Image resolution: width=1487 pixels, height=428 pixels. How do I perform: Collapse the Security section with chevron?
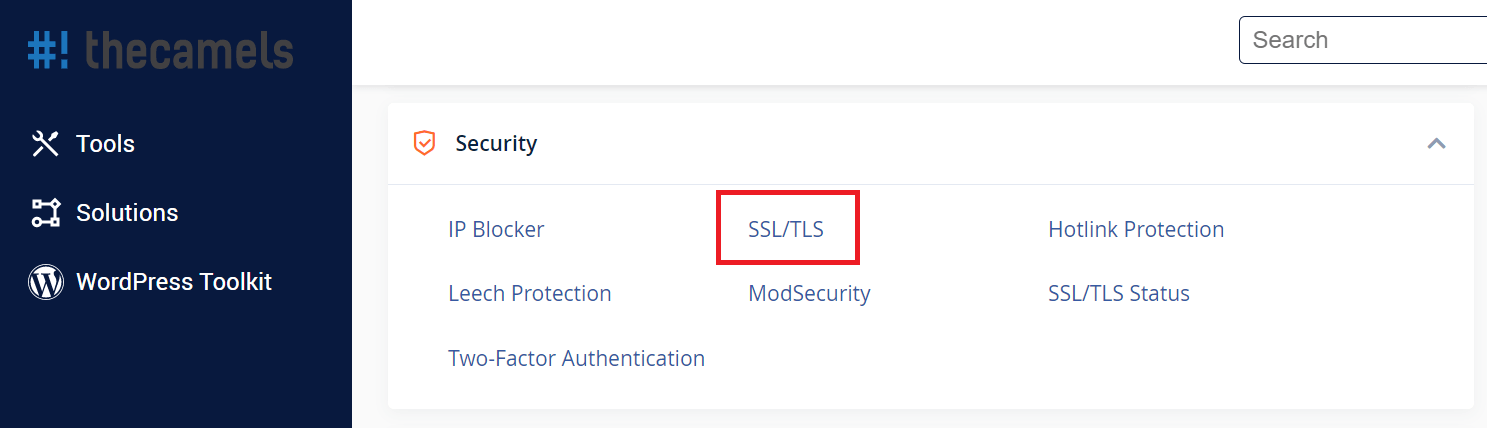(1437, 144)
